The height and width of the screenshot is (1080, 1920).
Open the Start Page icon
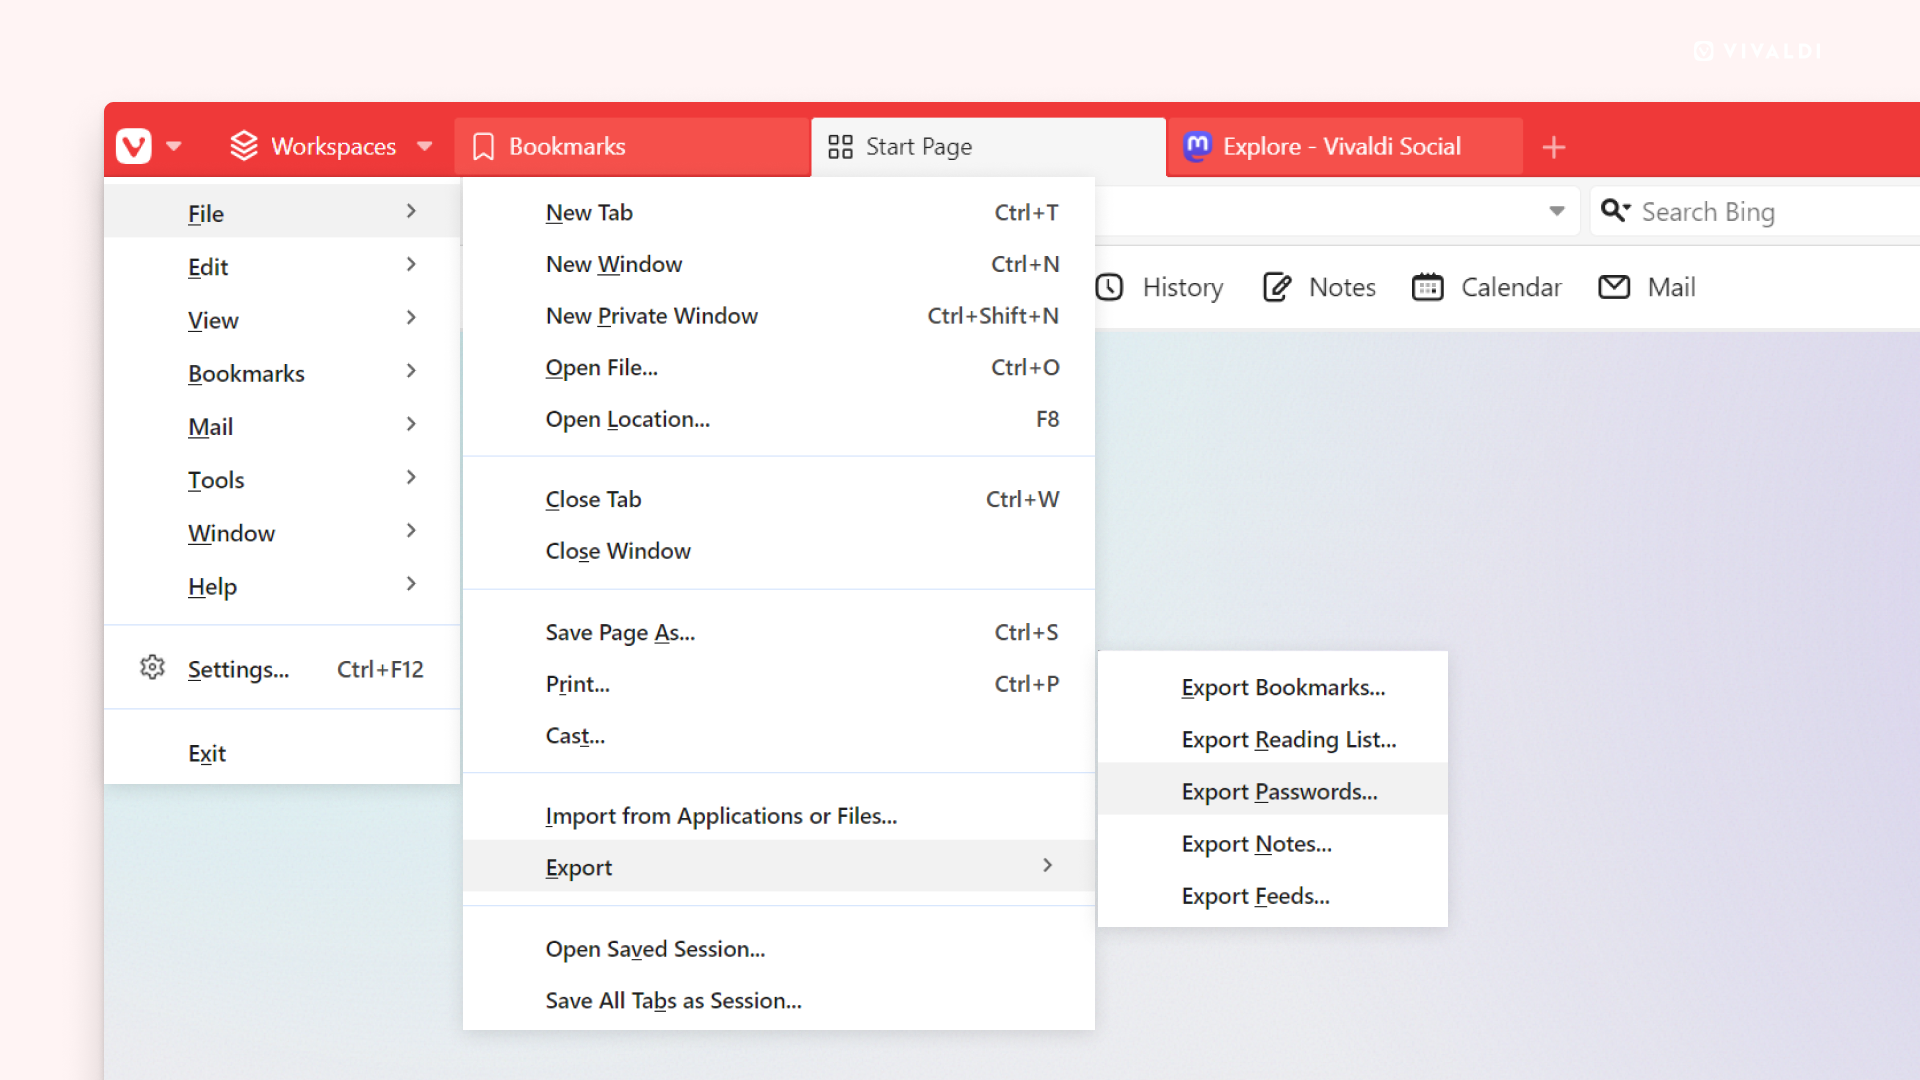pyautogui.click(x=839, y=145)
